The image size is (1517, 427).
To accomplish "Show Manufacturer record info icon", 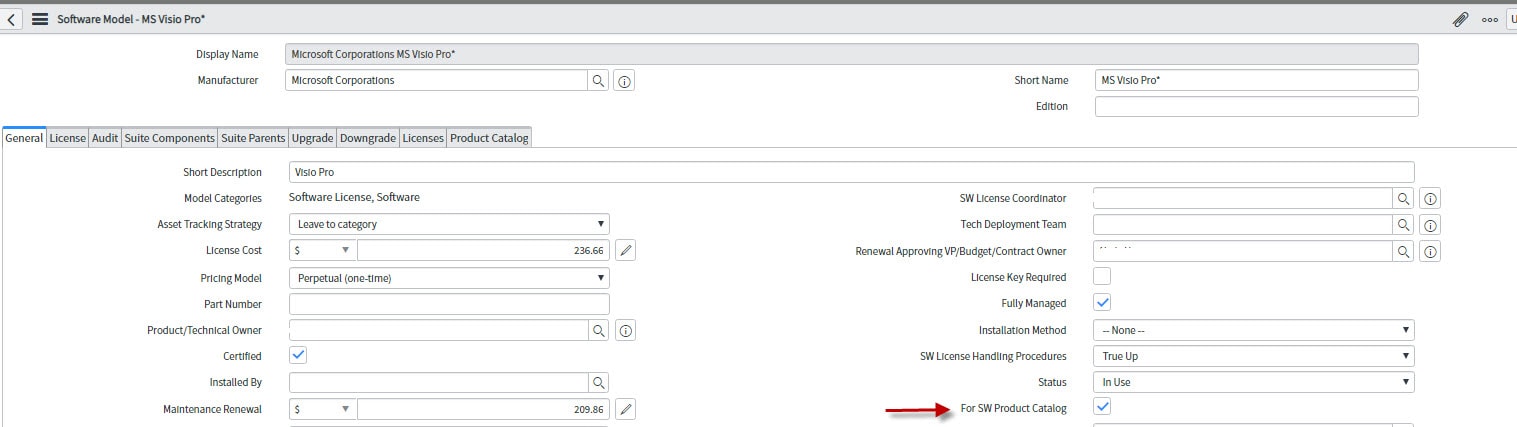I will pos(624,81).
